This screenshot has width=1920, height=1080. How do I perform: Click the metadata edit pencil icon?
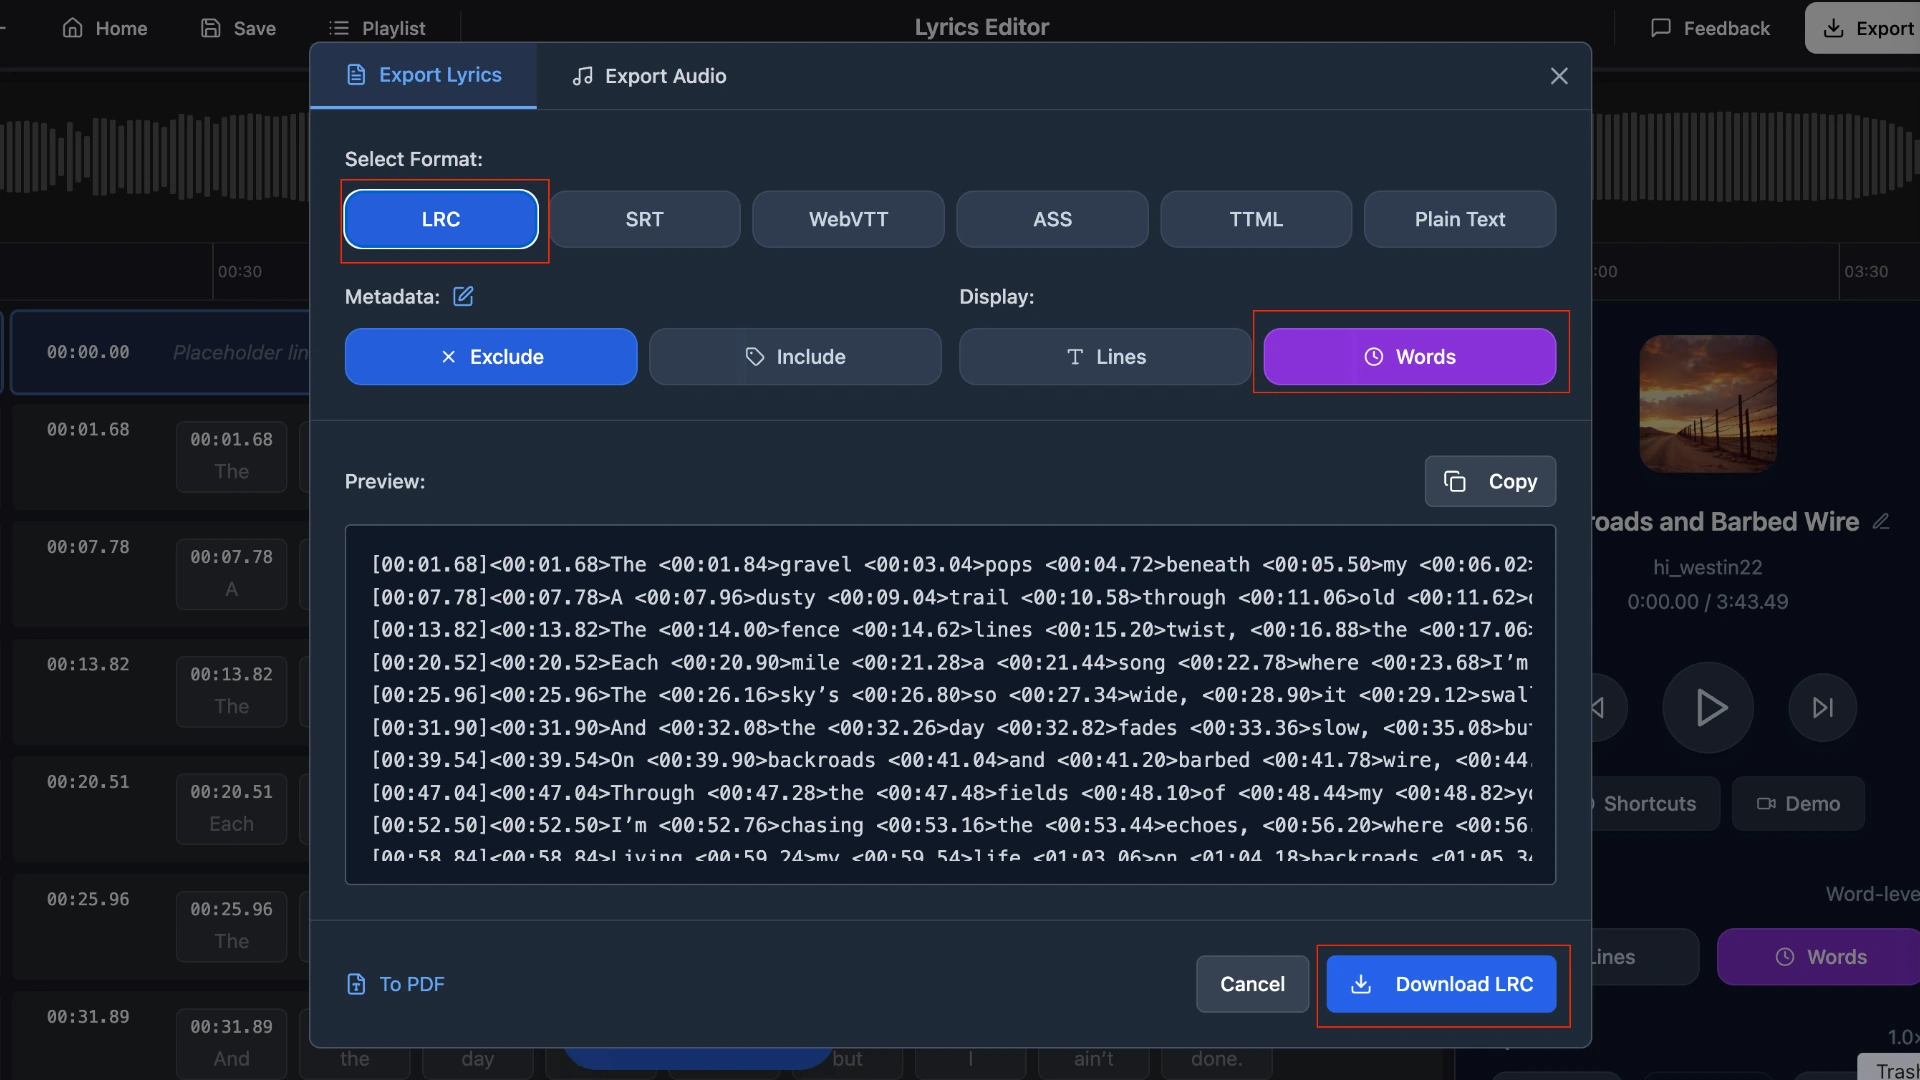pyautogui.click(x=463, y=296)
